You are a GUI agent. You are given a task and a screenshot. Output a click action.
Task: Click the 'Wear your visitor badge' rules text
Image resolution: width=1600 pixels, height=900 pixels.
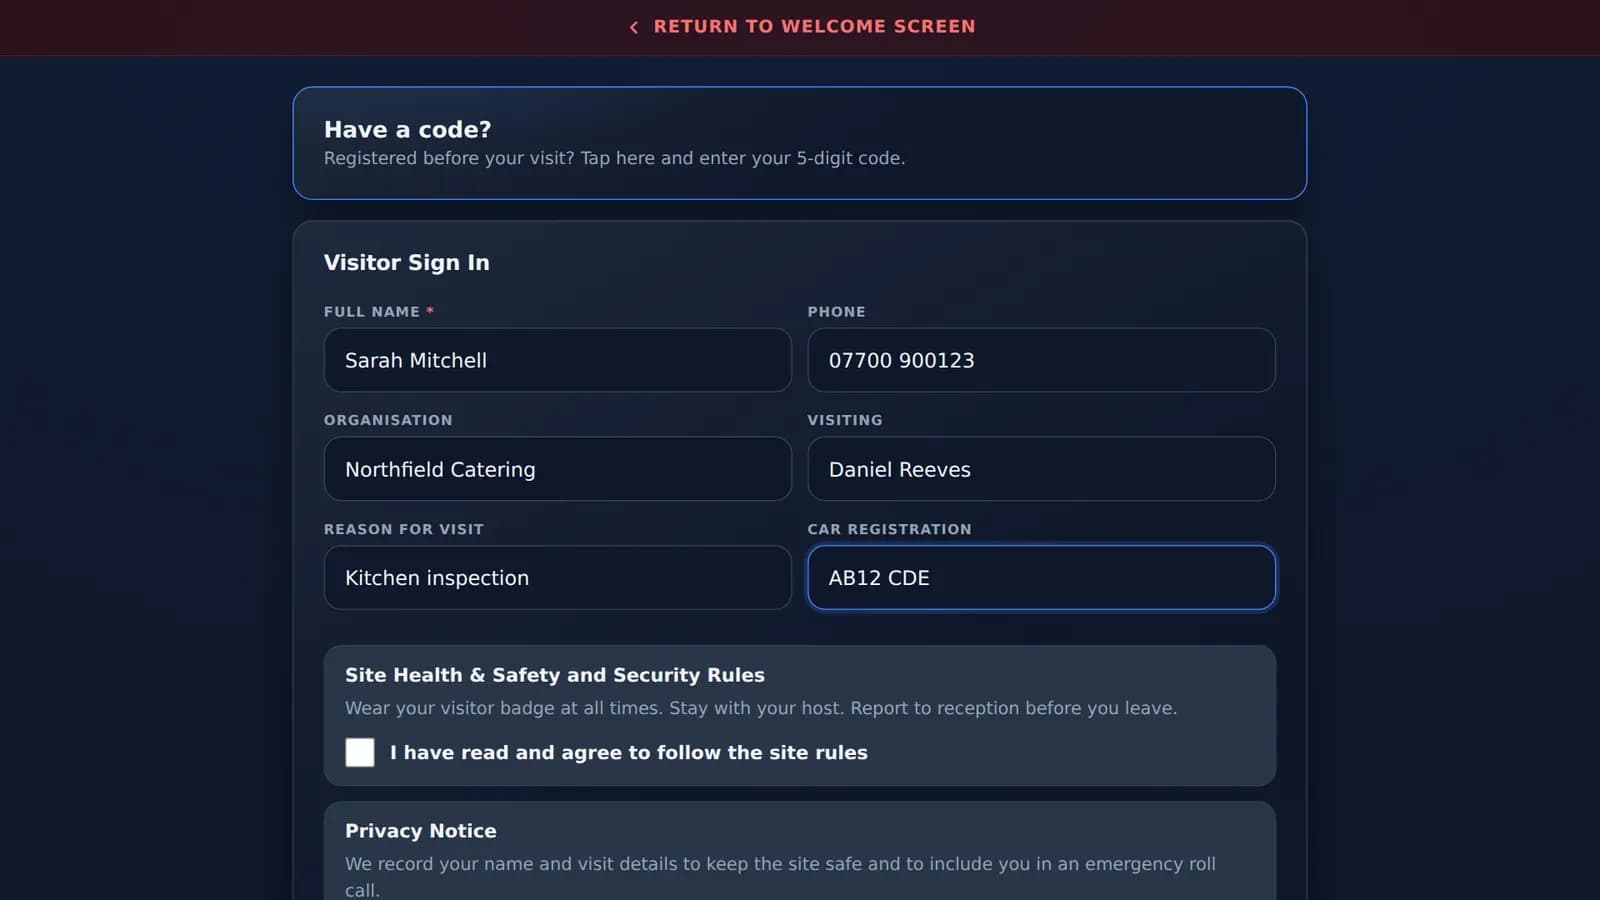[x=761, y=708]
